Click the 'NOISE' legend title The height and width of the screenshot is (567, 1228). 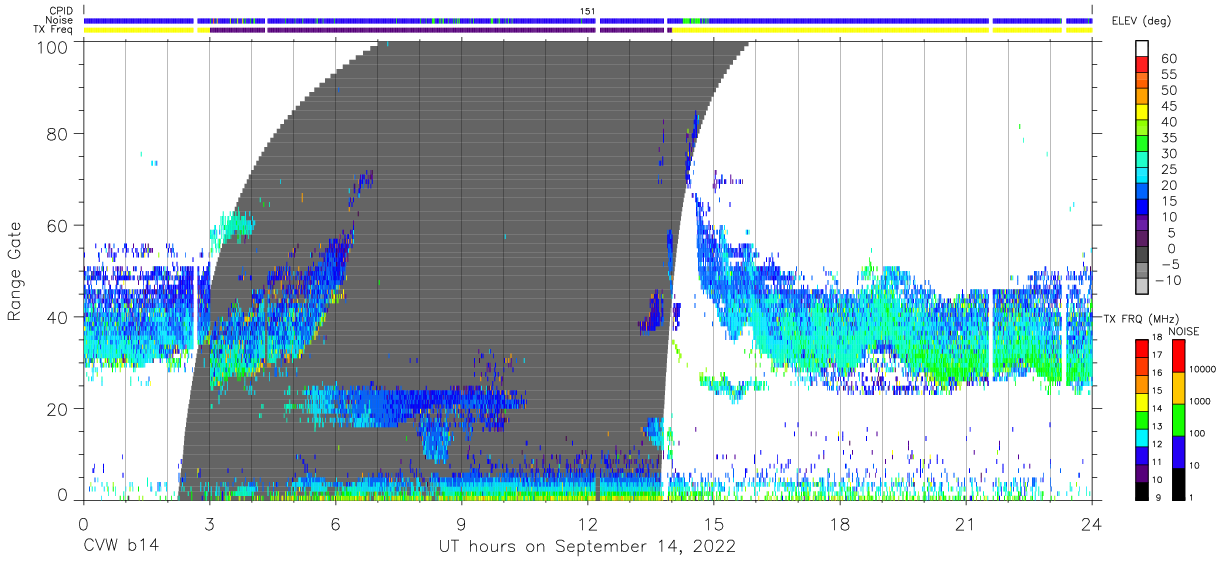point(1183,332)
